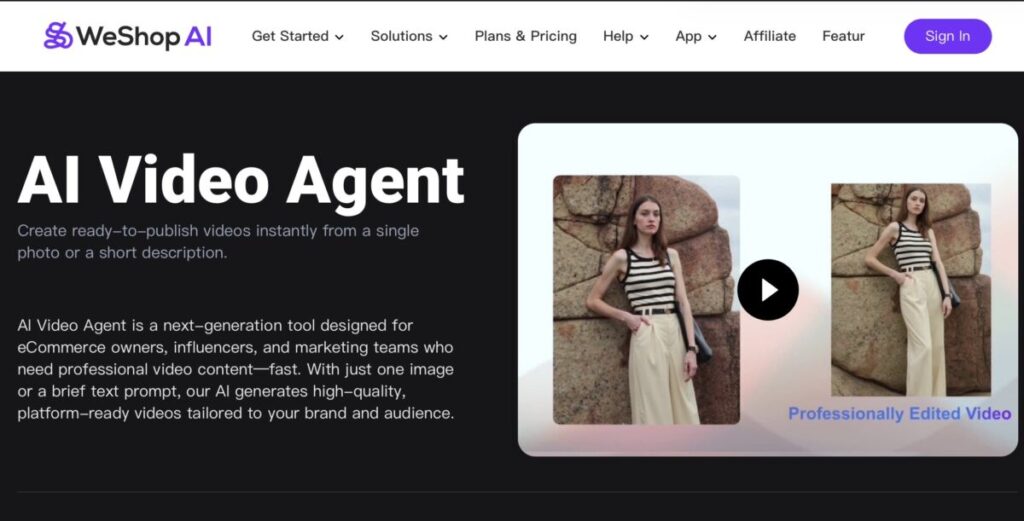Click the truncated Featur nav link
Image resolution: width=1024 pixels, height=521 pixels.
click(843, 36)
